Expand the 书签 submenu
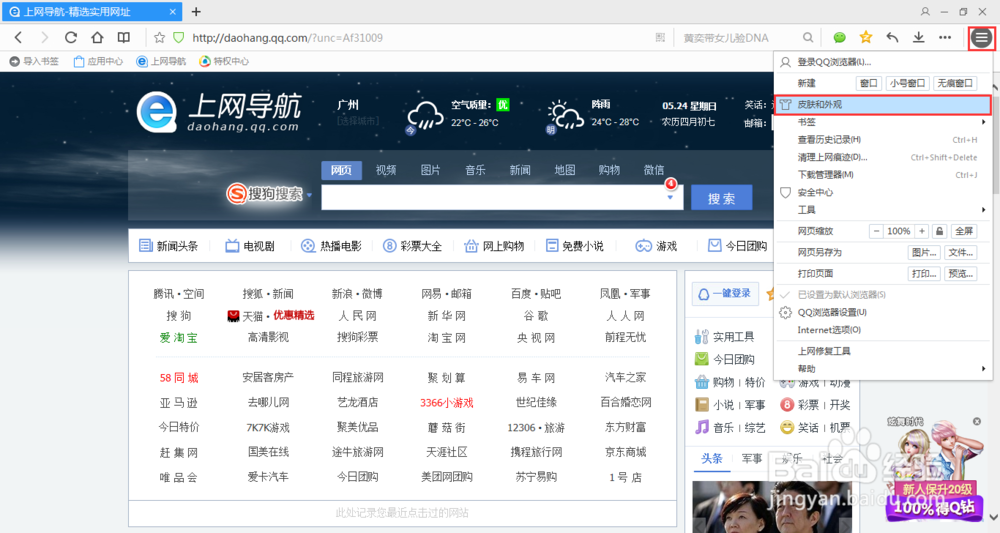Screen dimensions: 1000x533 click(883, 122)
